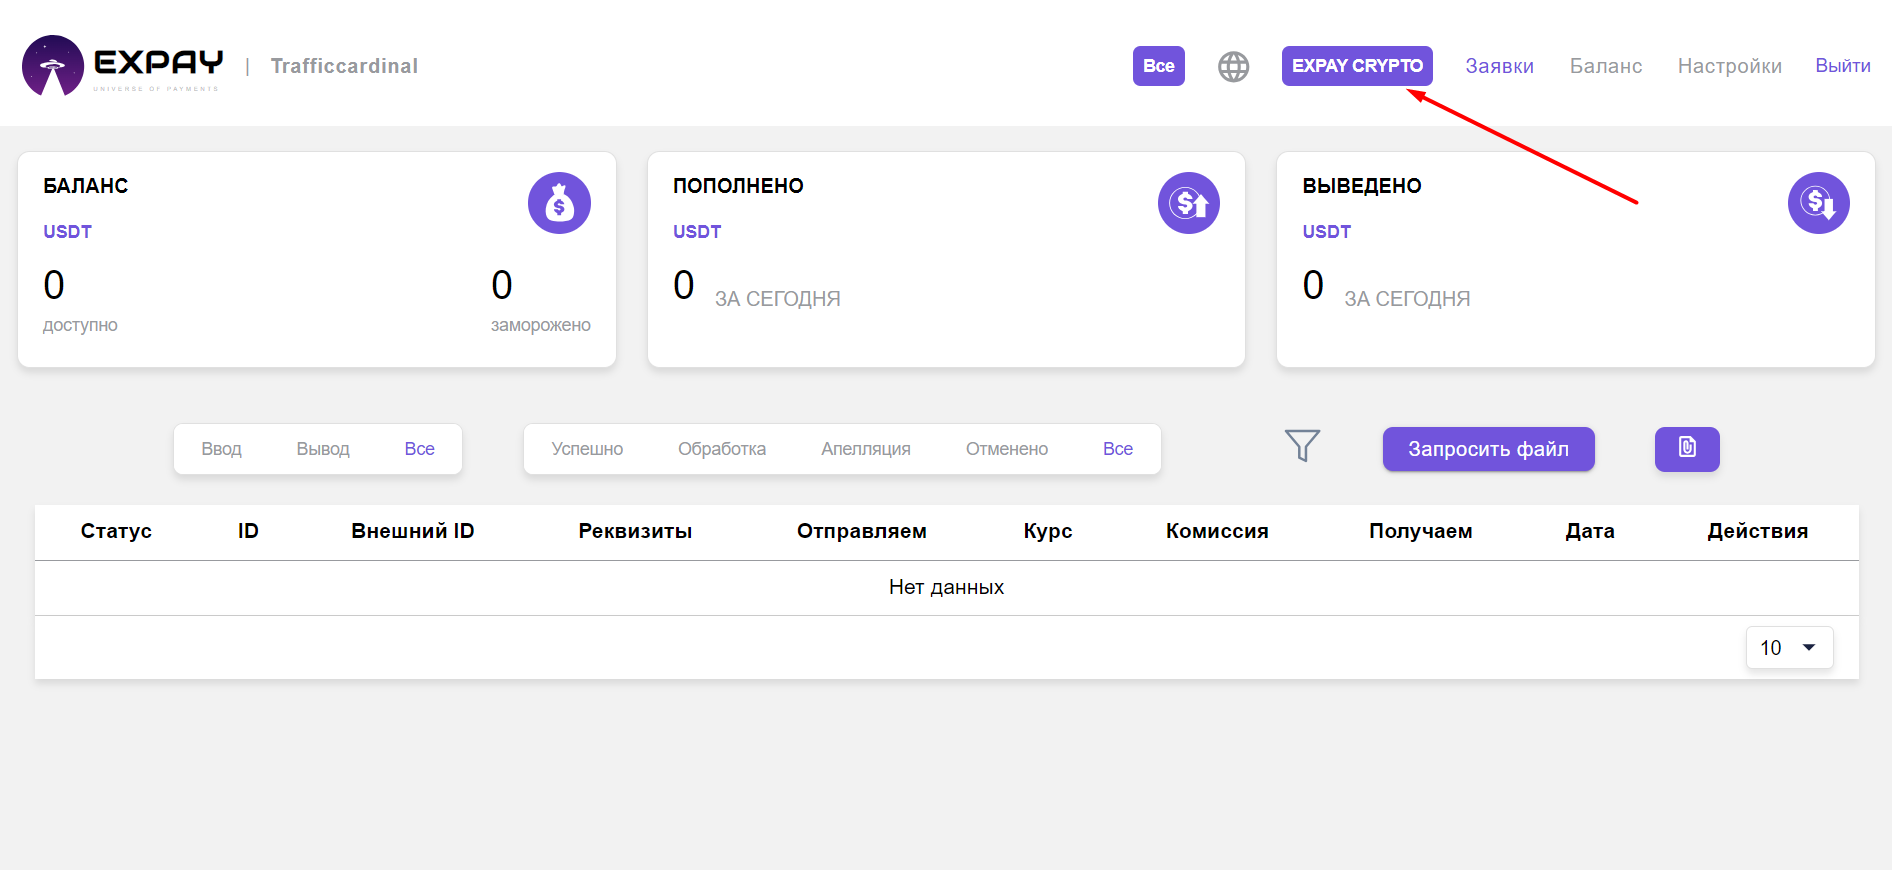Click ЗА СЕГОДНЯ in the ПОПОЛНЕНО card
The image size is (1892, 870).
click(x=777, y=299)
